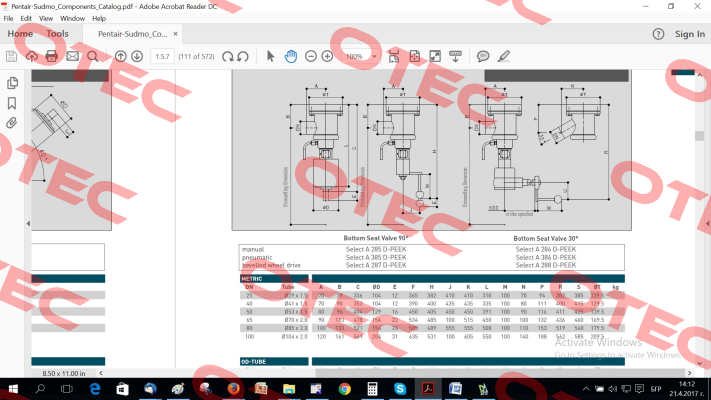This screenshot has height=400, width=711.
Task: Show hidden system tray icons
Action: 586,389
